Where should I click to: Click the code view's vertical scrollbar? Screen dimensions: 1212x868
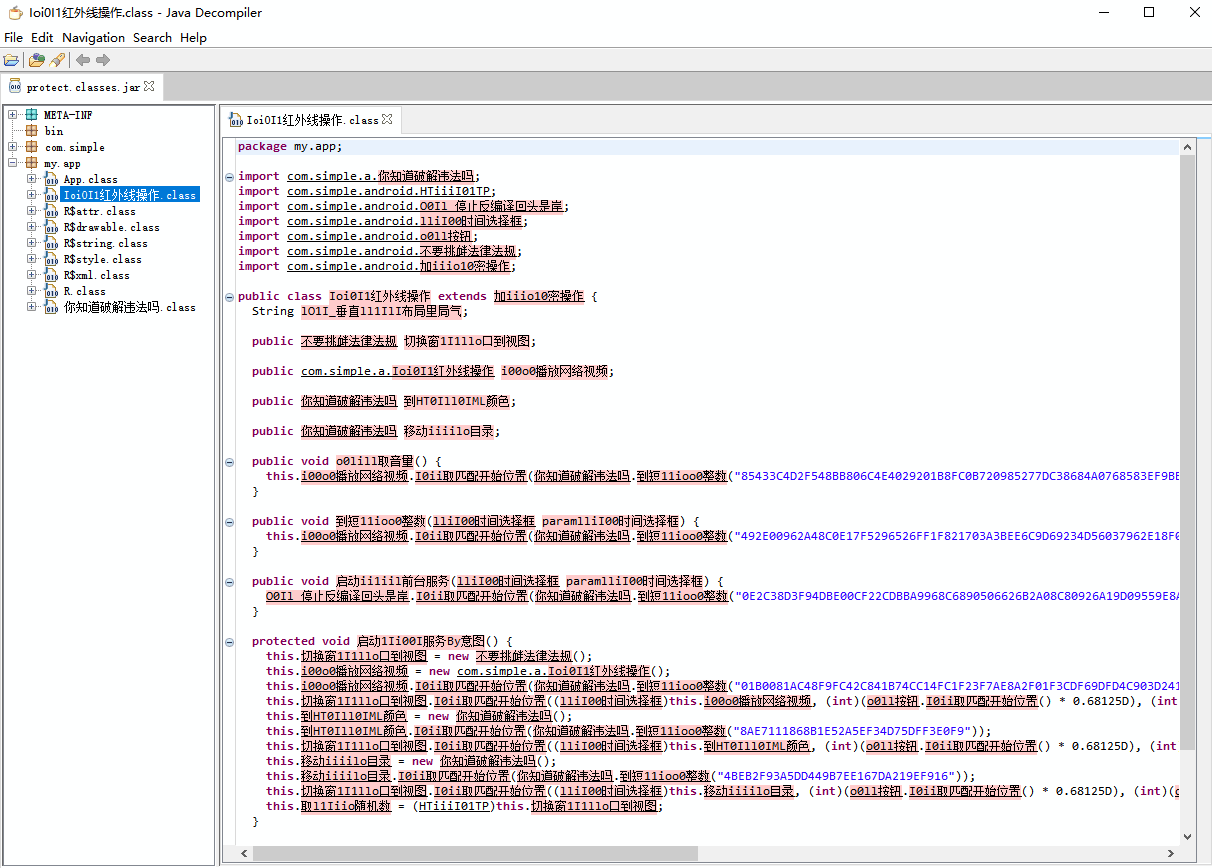(1187, 450)
